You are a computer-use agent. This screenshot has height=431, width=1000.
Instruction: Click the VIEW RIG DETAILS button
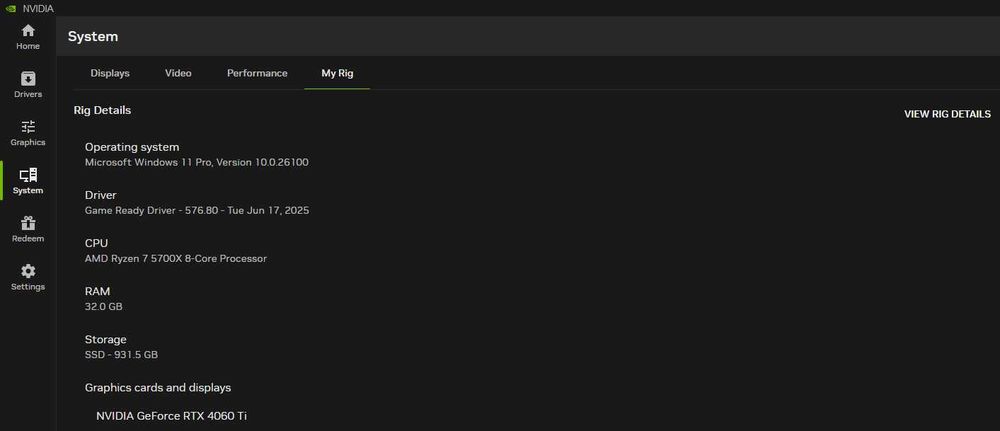(x=947, y=114)
